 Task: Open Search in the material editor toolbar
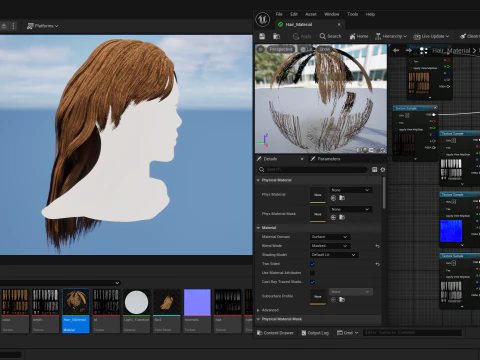(330, 36)
